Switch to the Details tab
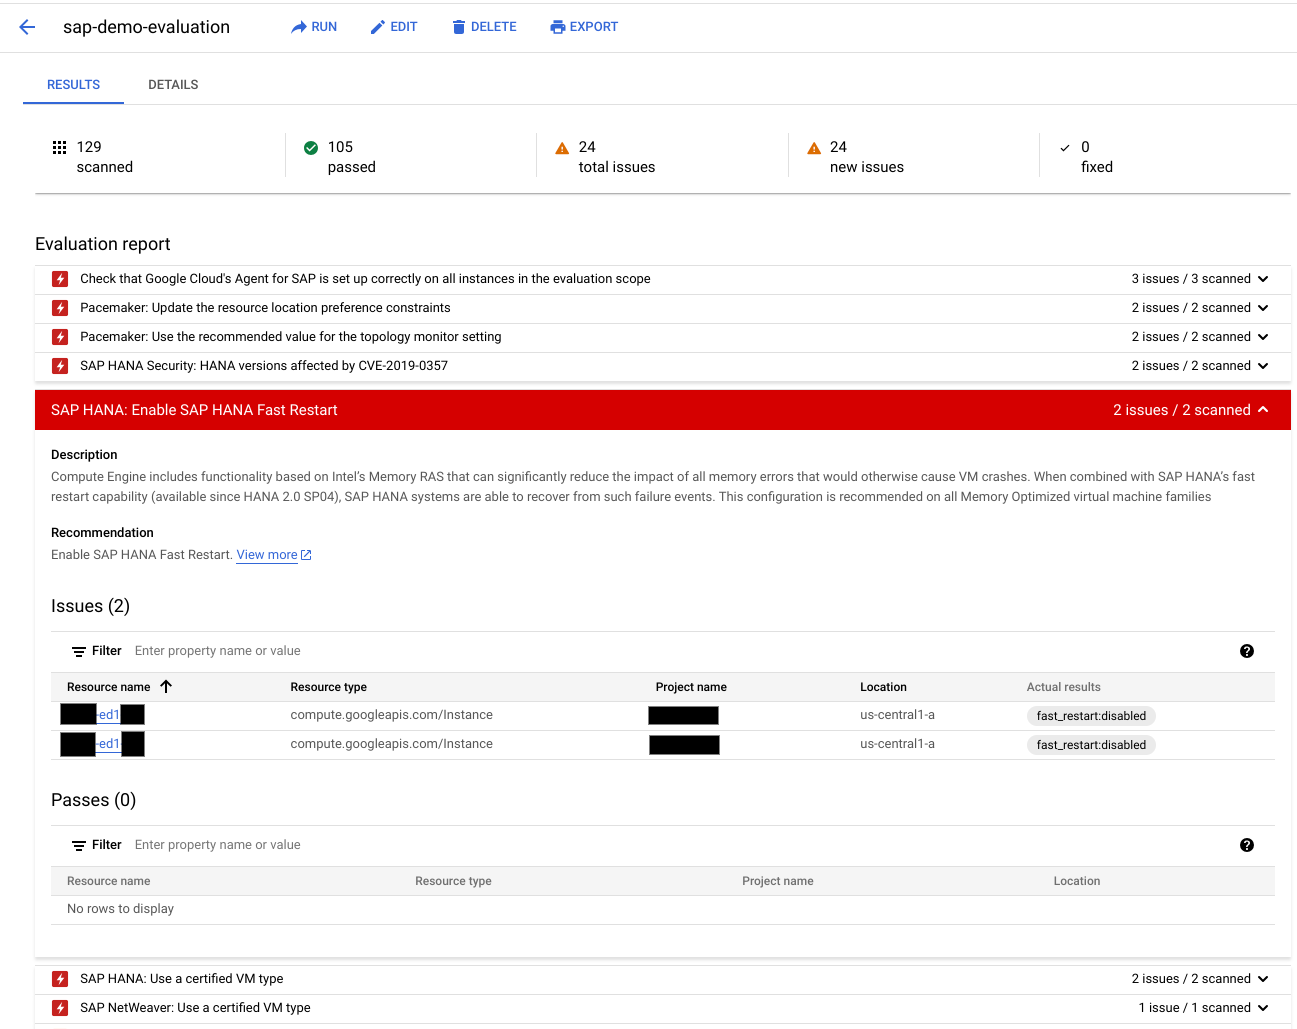 coord(173,85)
